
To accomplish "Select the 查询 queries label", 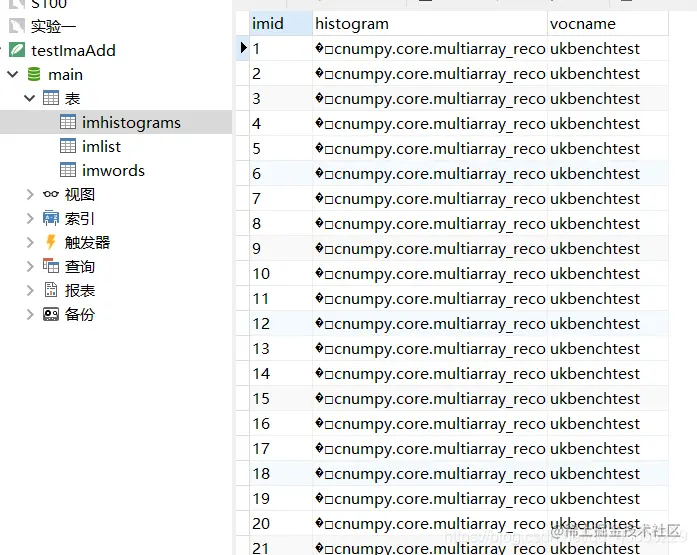I will point(80,266).
